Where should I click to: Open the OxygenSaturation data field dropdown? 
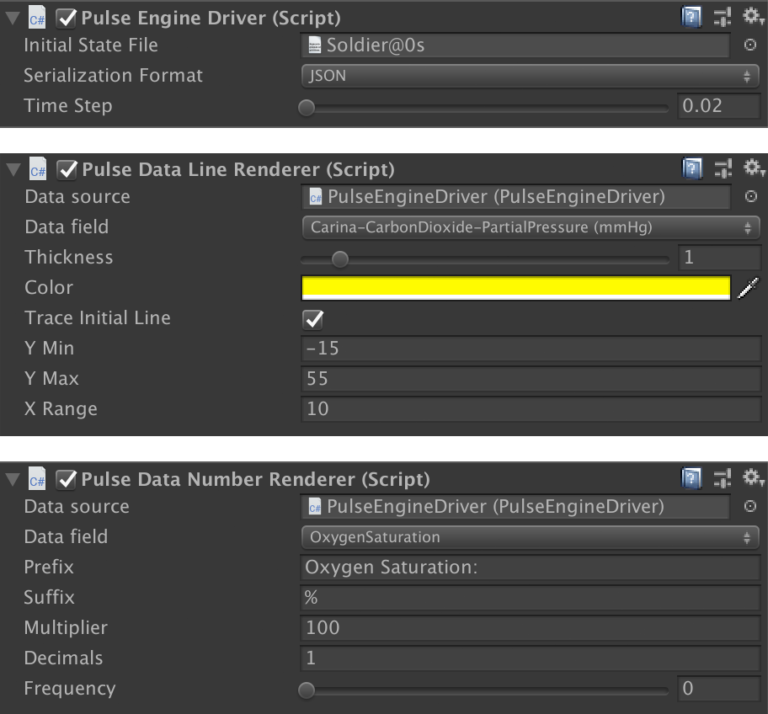coord(530,537)
